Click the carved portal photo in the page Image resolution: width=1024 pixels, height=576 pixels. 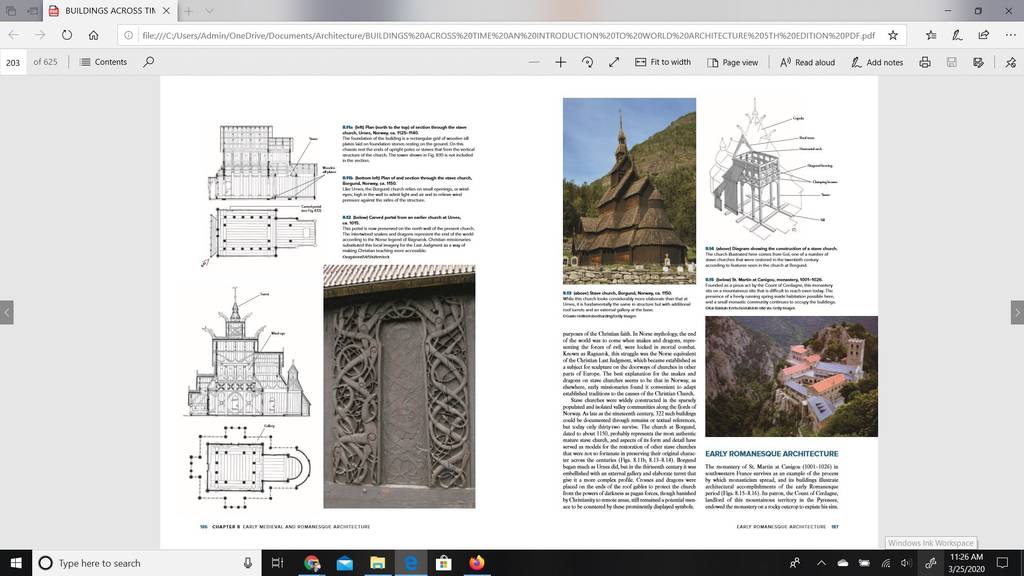tap(399, 387)
